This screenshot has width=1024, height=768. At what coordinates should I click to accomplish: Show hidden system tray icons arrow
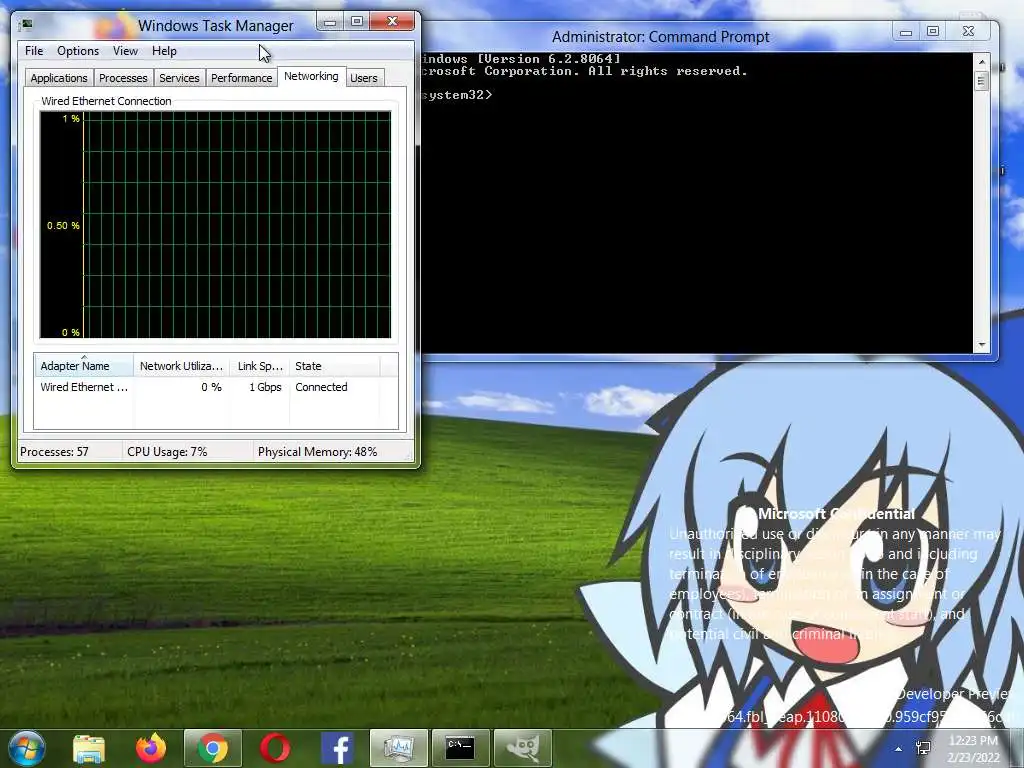click(899, 749)
